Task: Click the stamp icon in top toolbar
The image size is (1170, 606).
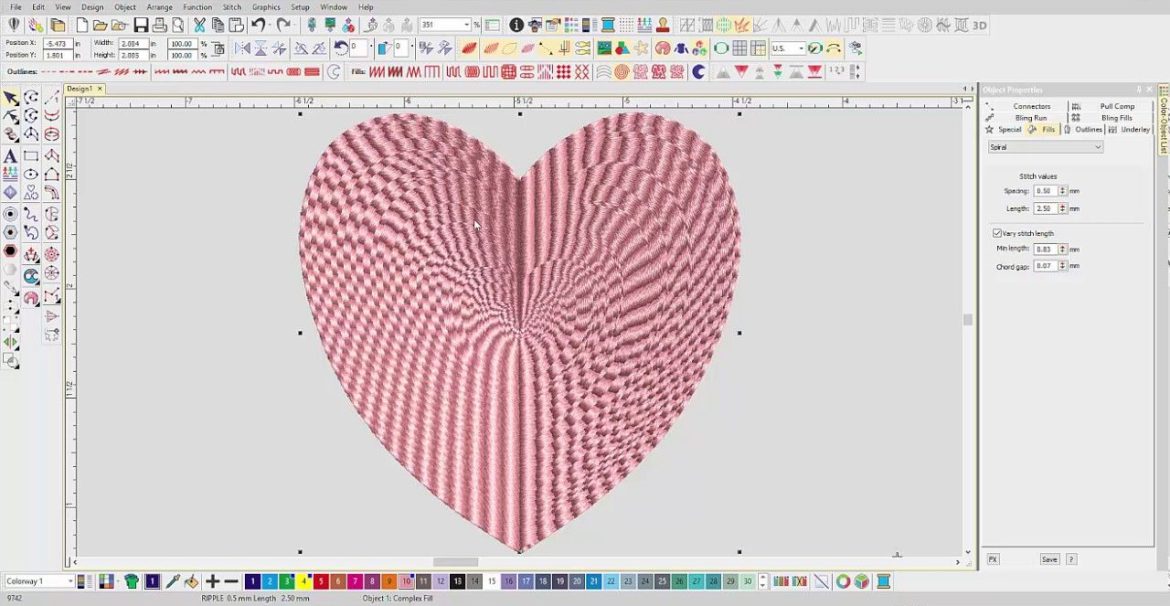Action: [x=663, y=25]
